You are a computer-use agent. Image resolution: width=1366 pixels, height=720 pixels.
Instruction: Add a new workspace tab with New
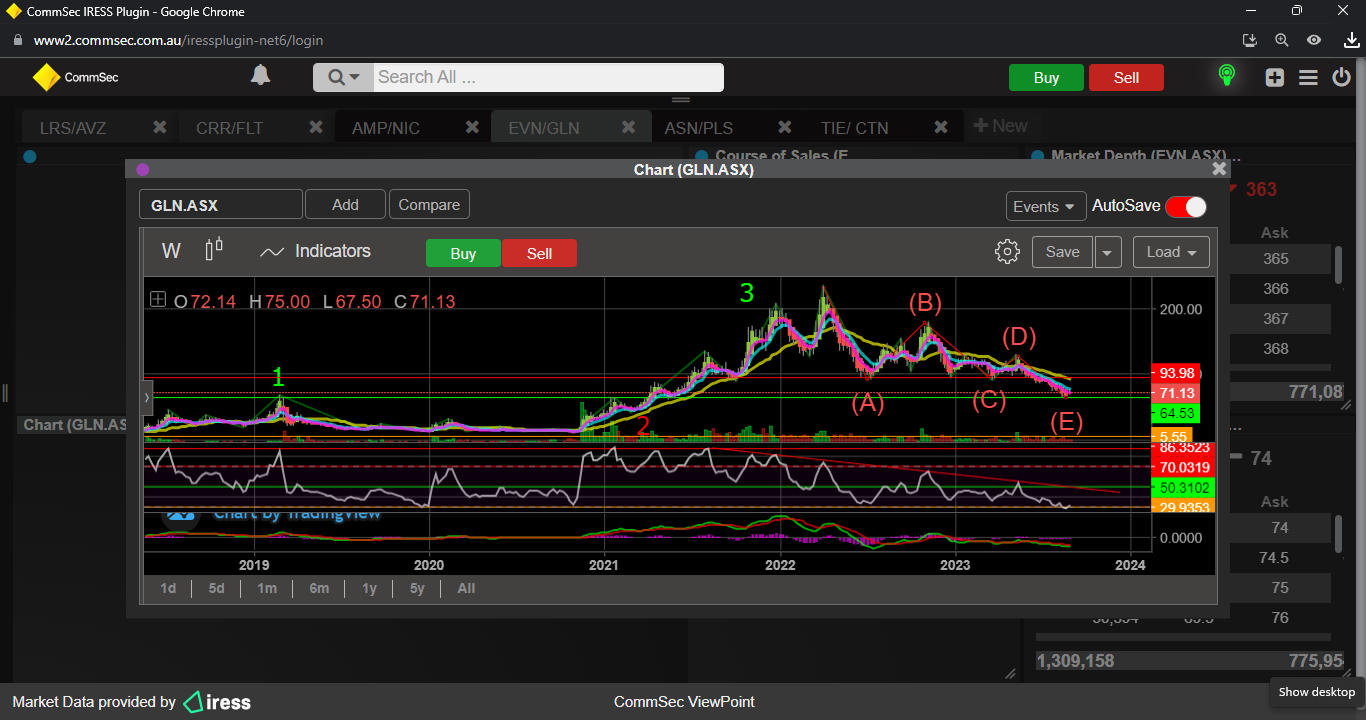tap(1000, 126)
